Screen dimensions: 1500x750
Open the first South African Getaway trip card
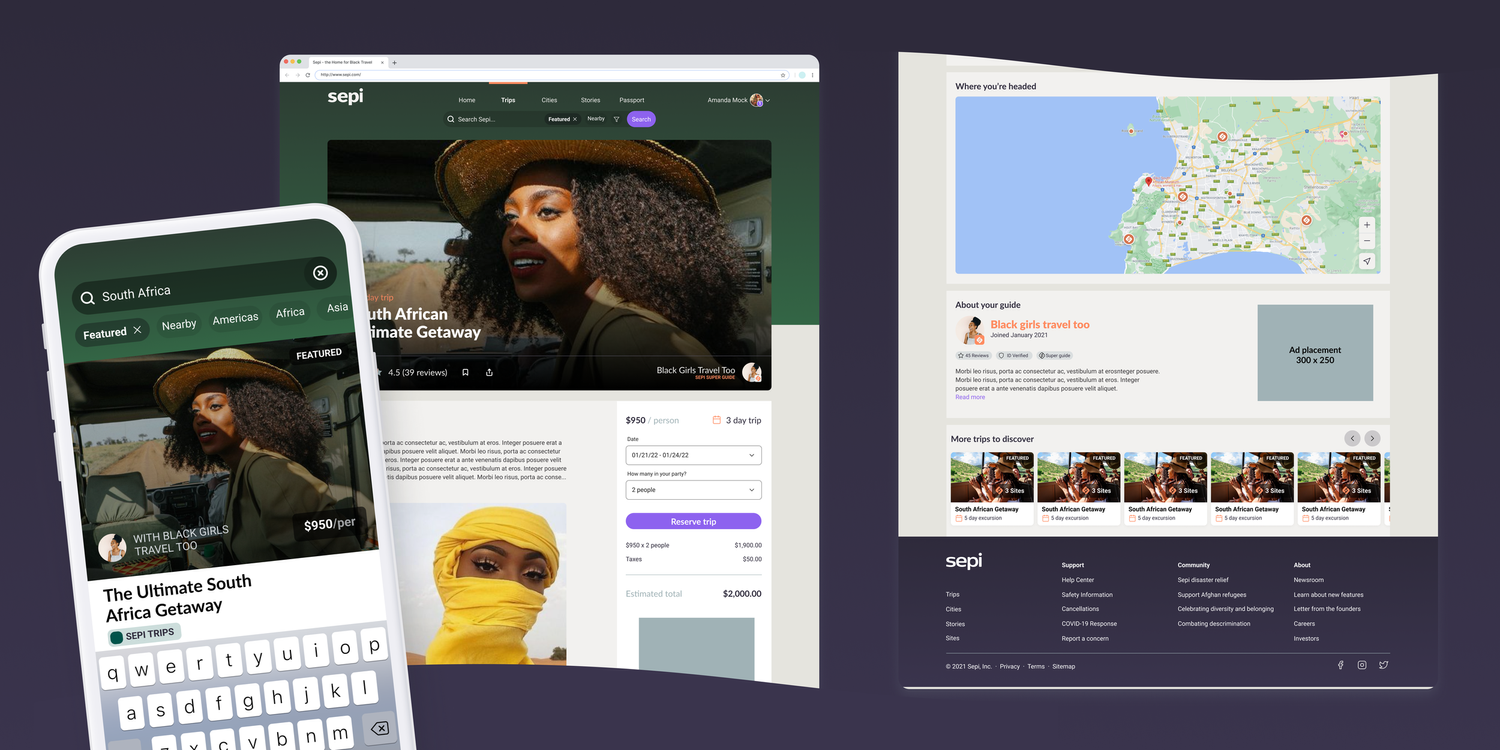pos(992,488)
